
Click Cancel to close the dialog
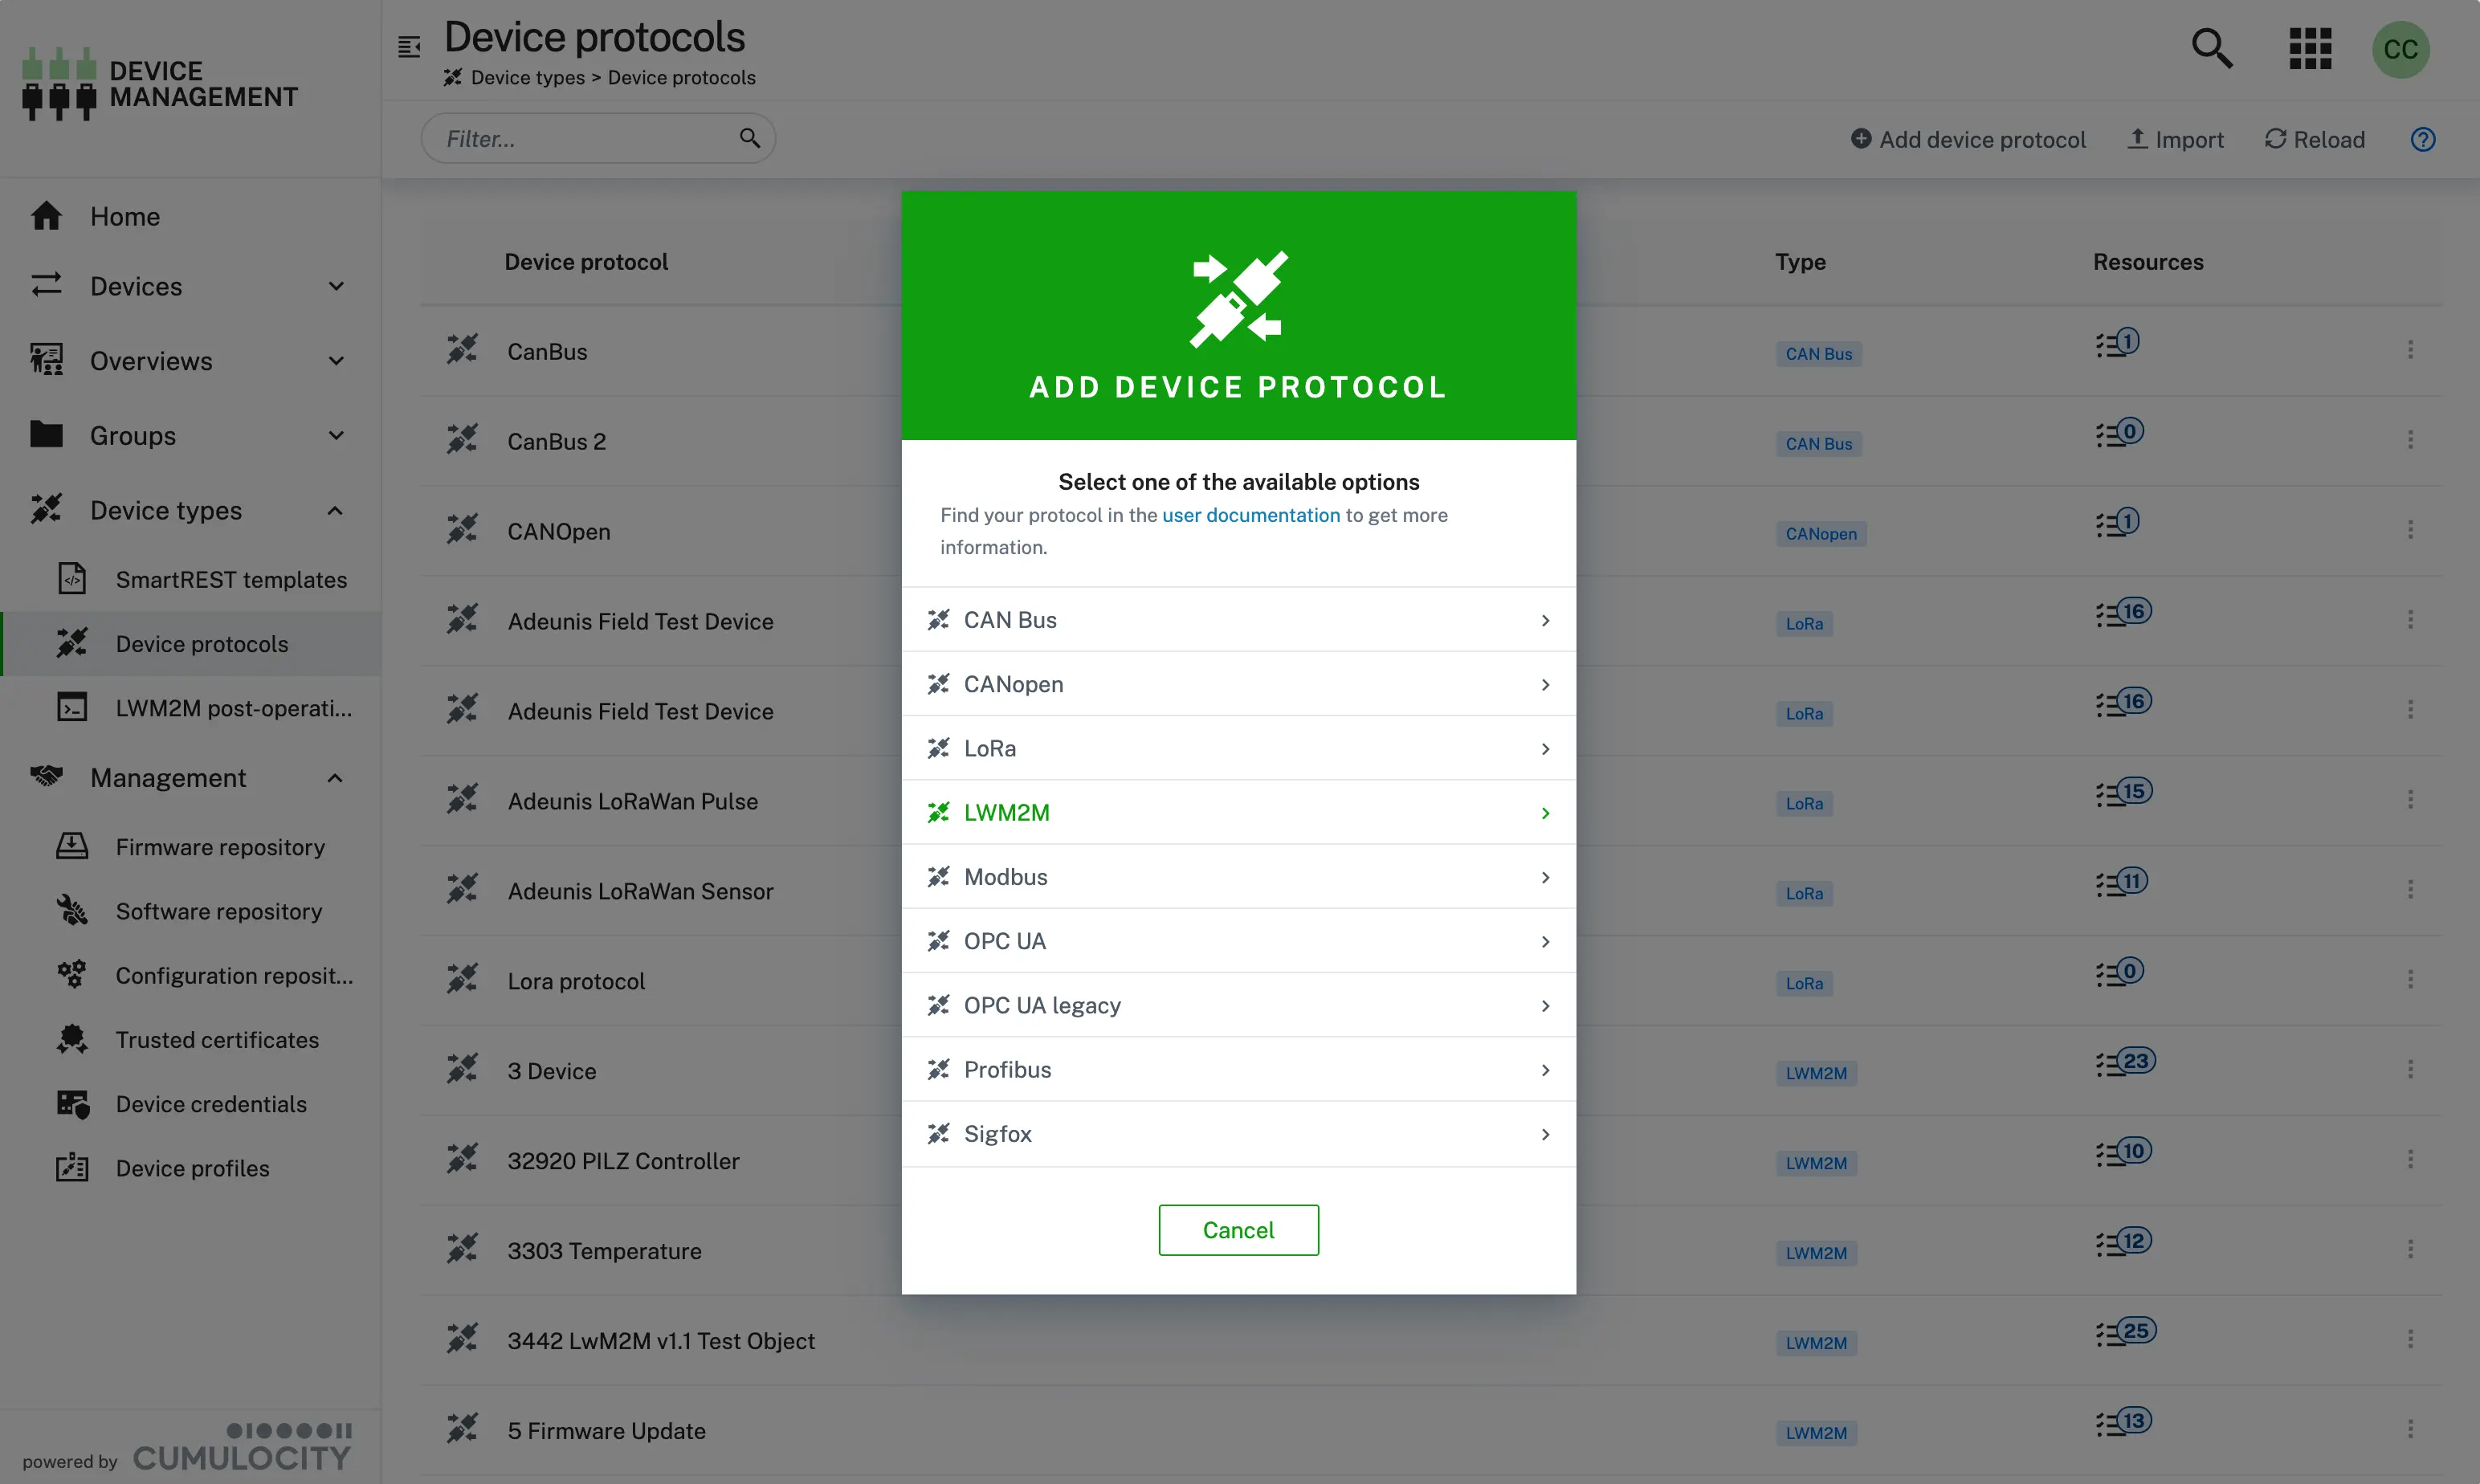[1238, 1229]
